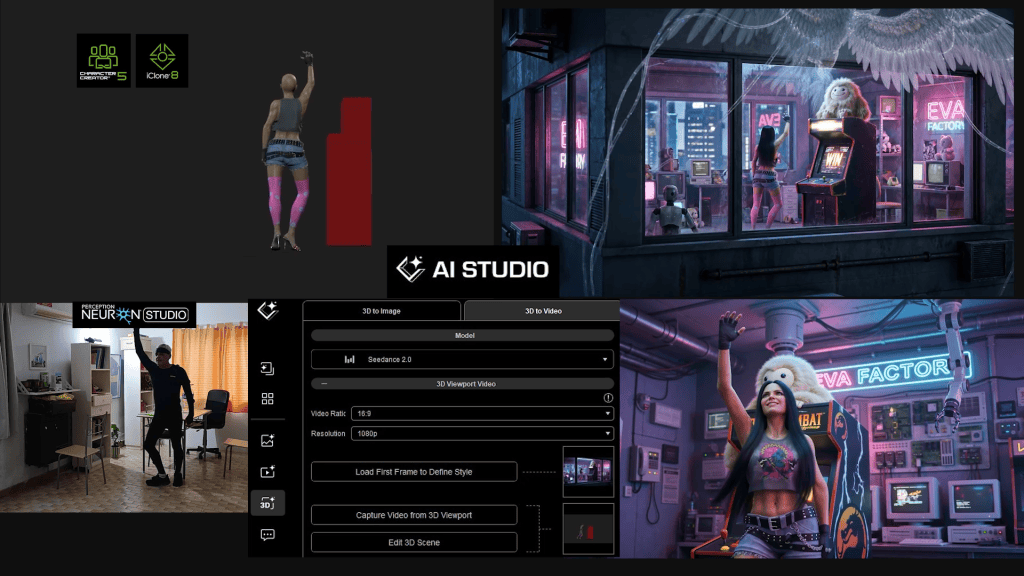Switch to the 3D to Image tab

[x=381, y=311]
